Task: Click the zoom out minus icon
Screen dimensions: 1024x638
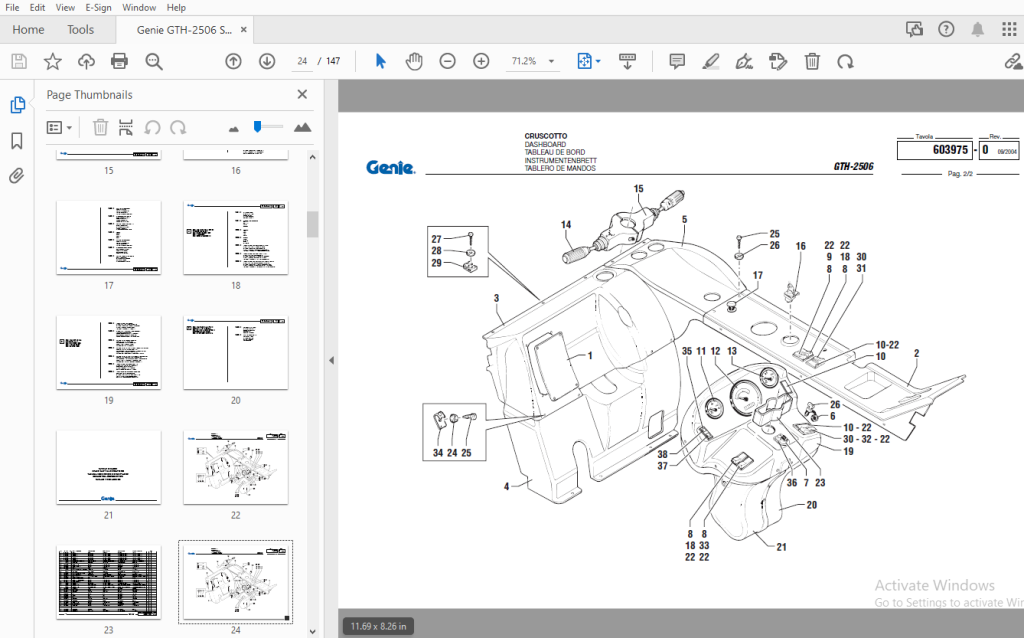Action: coord(447,61)
